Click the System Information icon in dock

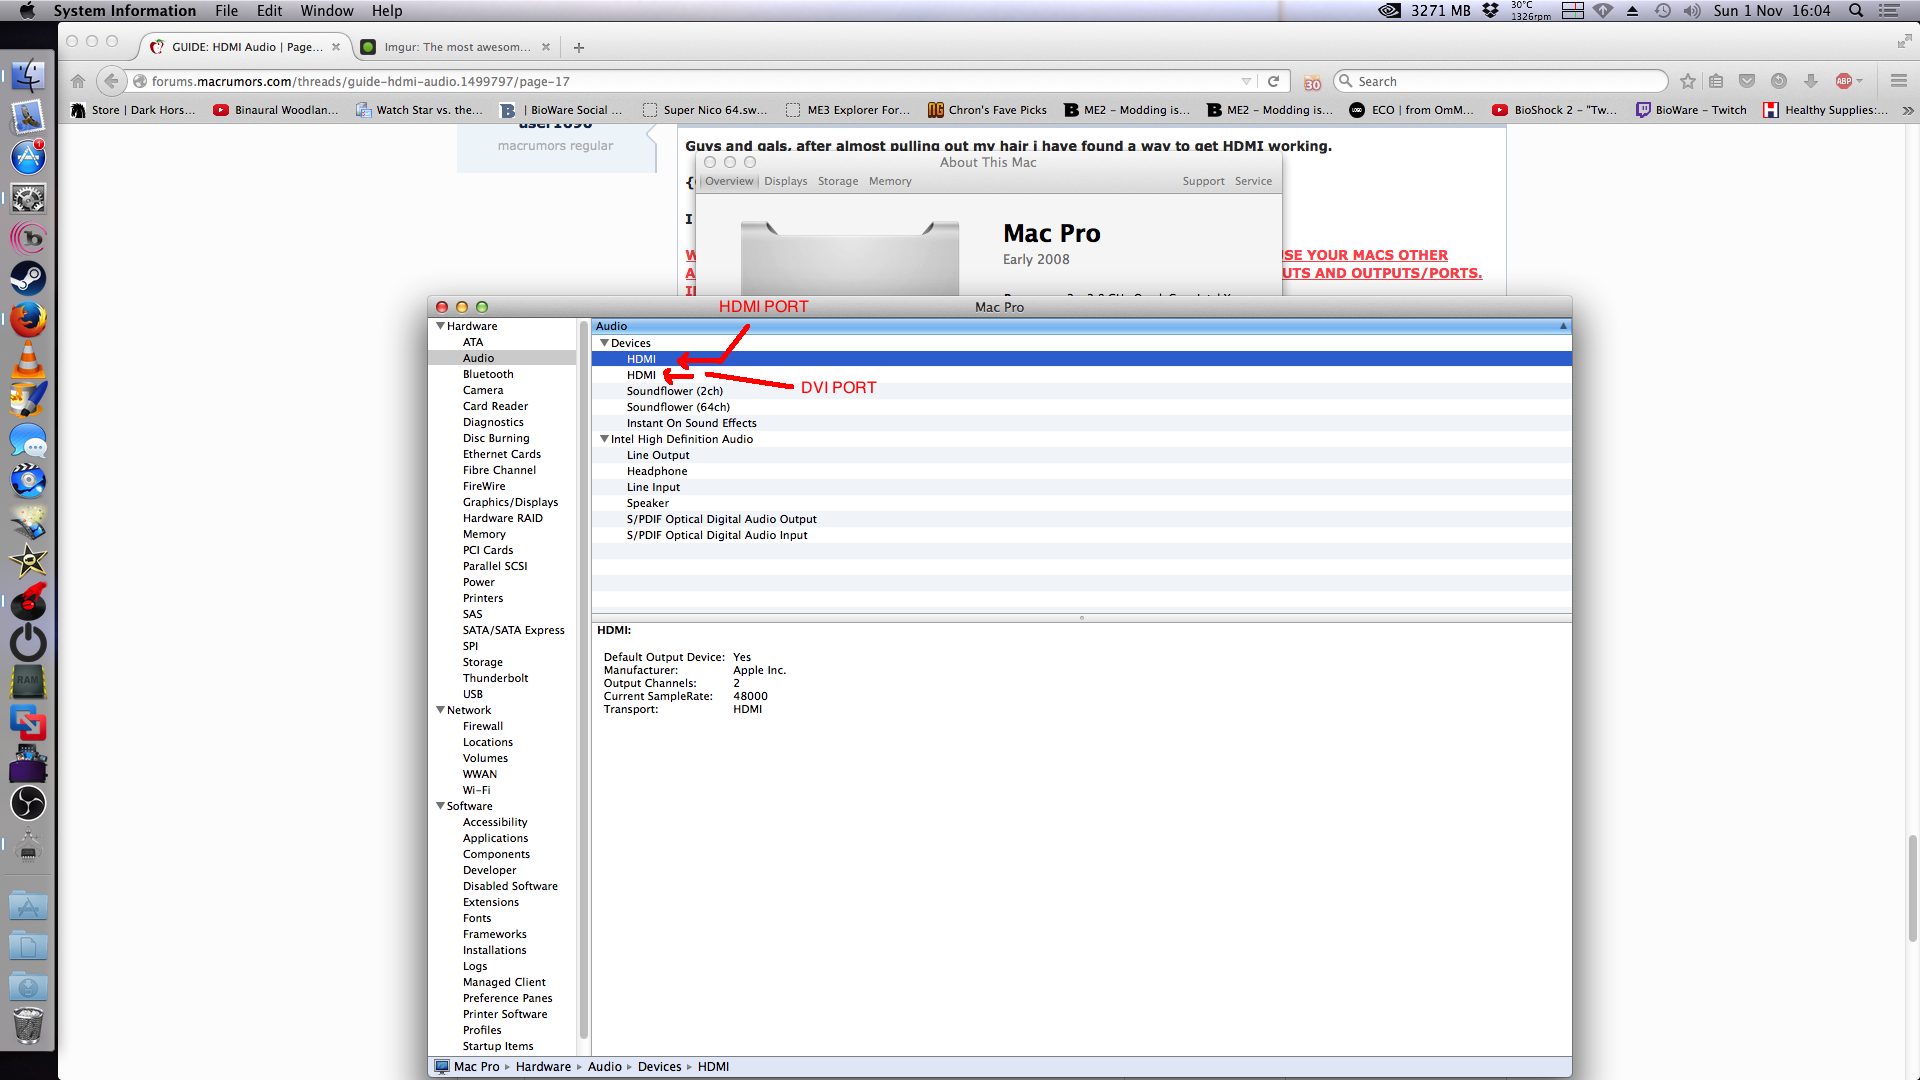(x=30, y=198)
